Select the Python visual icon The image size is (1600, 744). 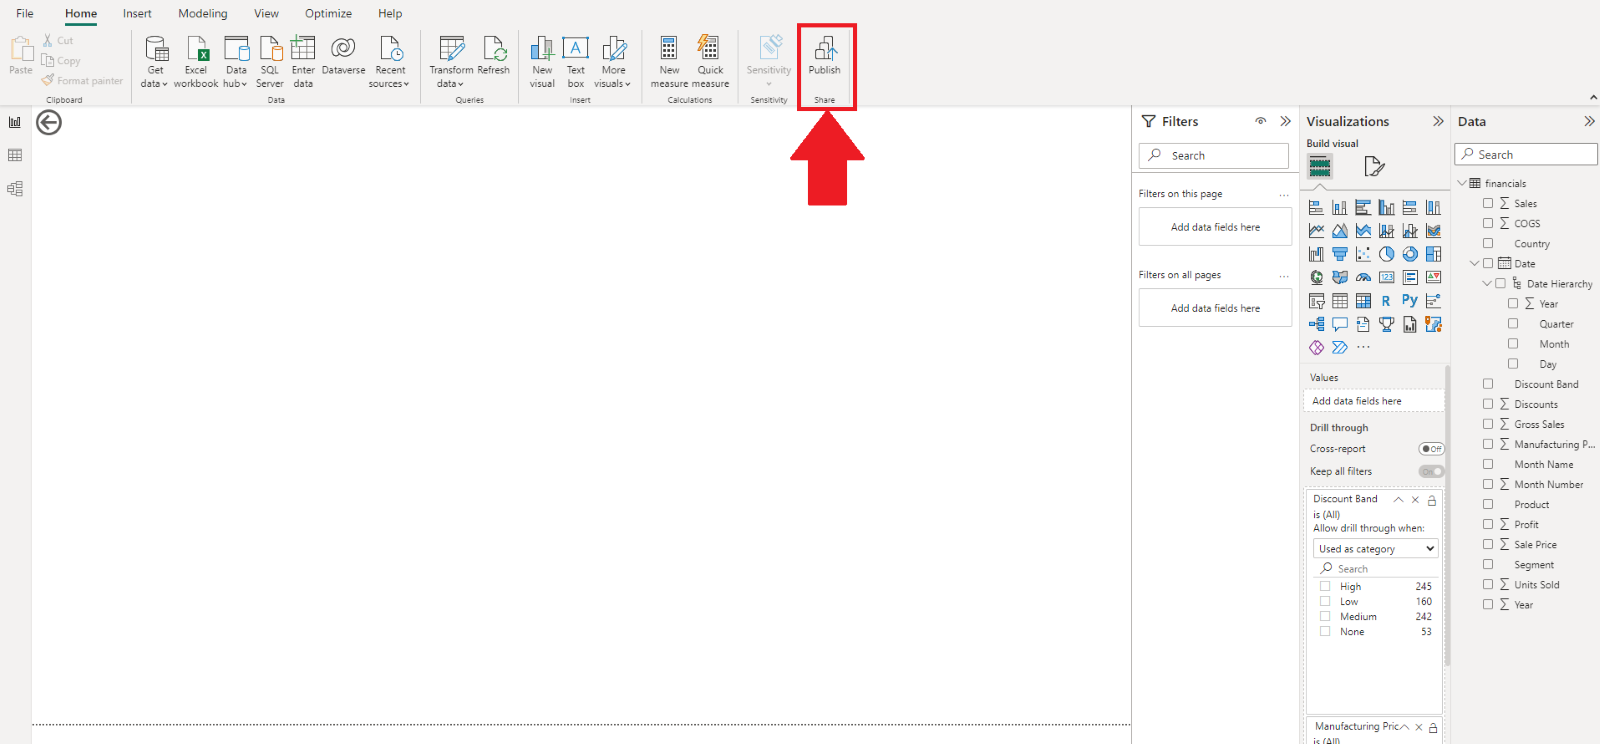(x=1409, y=301)
